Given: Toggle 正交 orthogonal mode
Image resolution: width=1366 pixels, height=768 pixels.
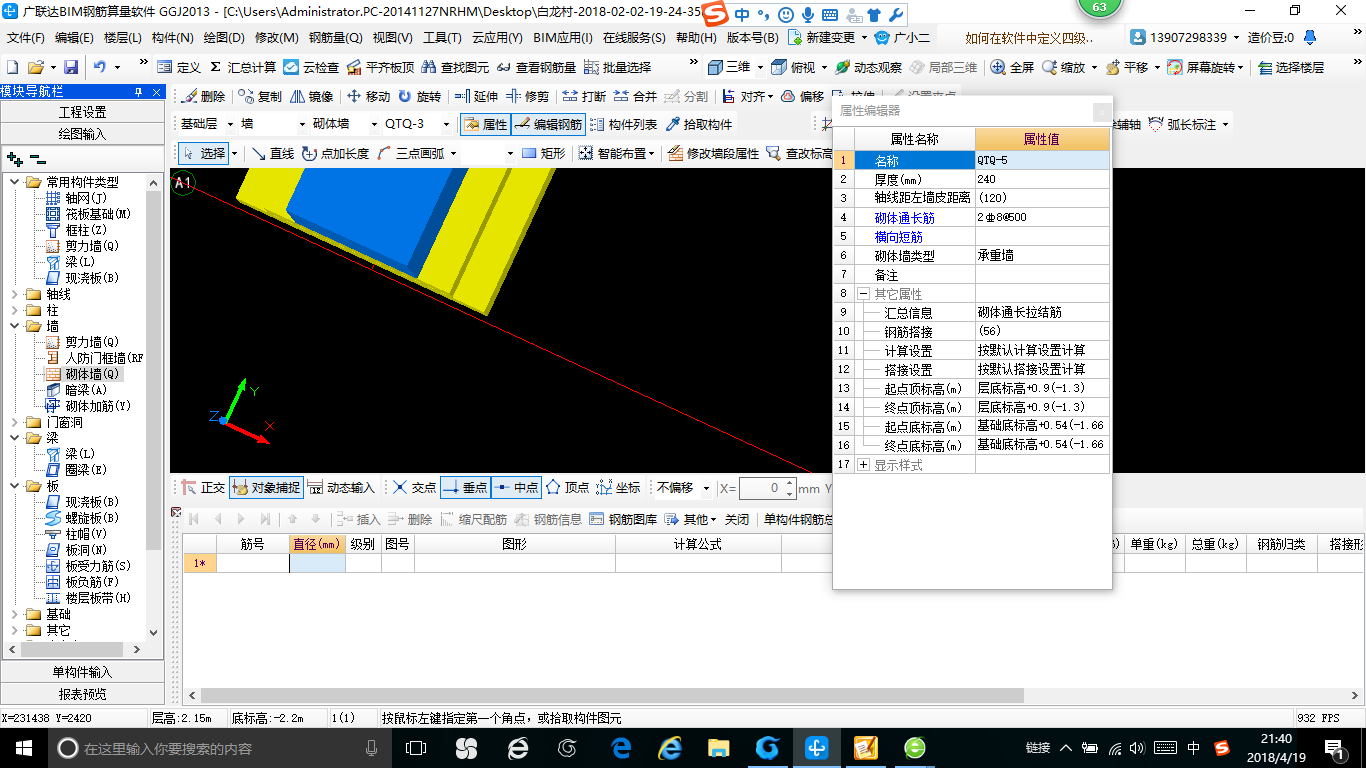Looking at the screenshot, I should (203, 488).
